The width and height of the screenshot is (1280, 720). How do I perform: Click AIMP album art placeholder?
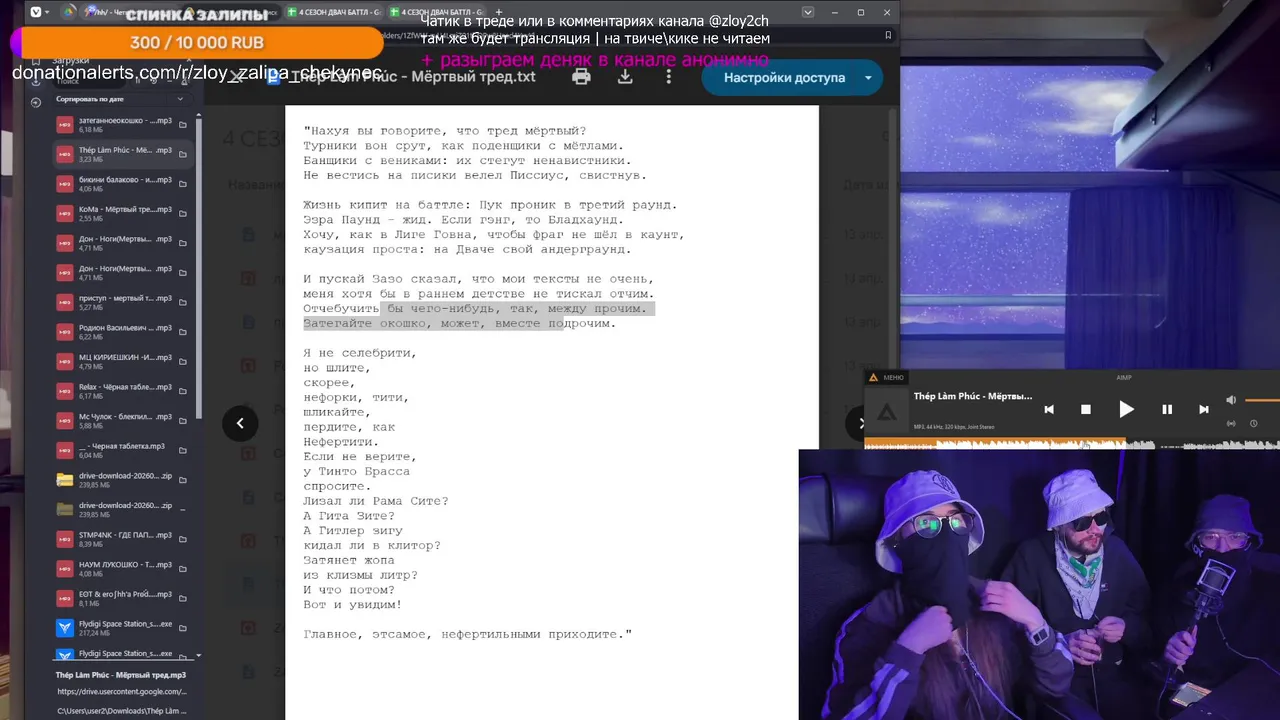coord(886,412)
